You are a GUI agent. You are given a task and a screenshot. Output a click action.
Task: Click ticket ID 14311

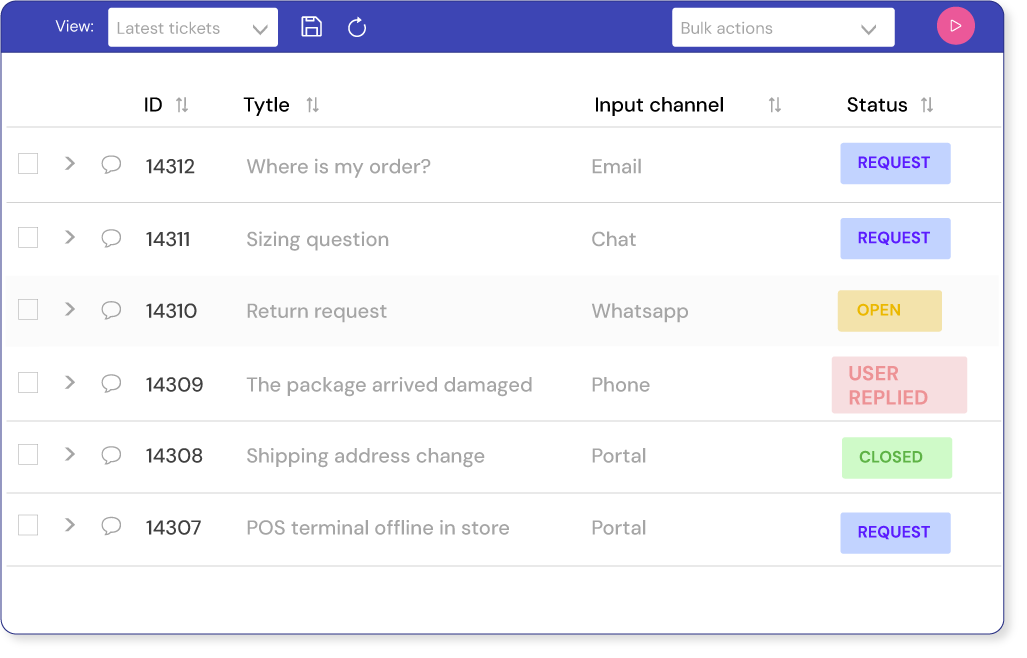pos(168,240)
